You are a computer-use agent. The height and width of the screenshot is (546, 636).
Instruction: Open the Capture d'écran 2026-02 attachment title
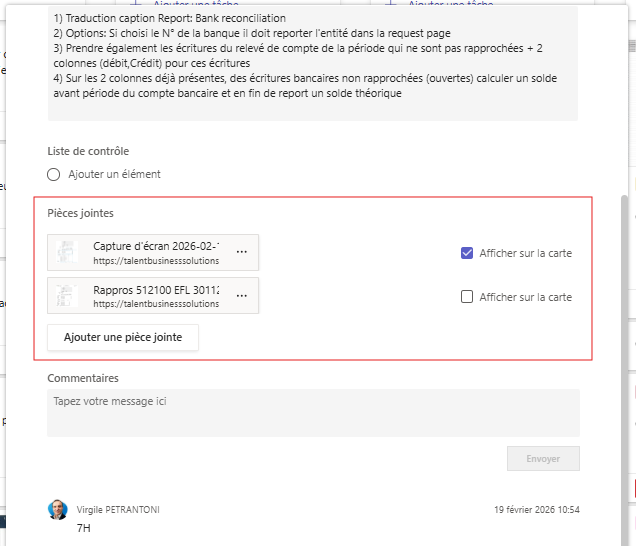pyautogui.click(x=156, y=246)
